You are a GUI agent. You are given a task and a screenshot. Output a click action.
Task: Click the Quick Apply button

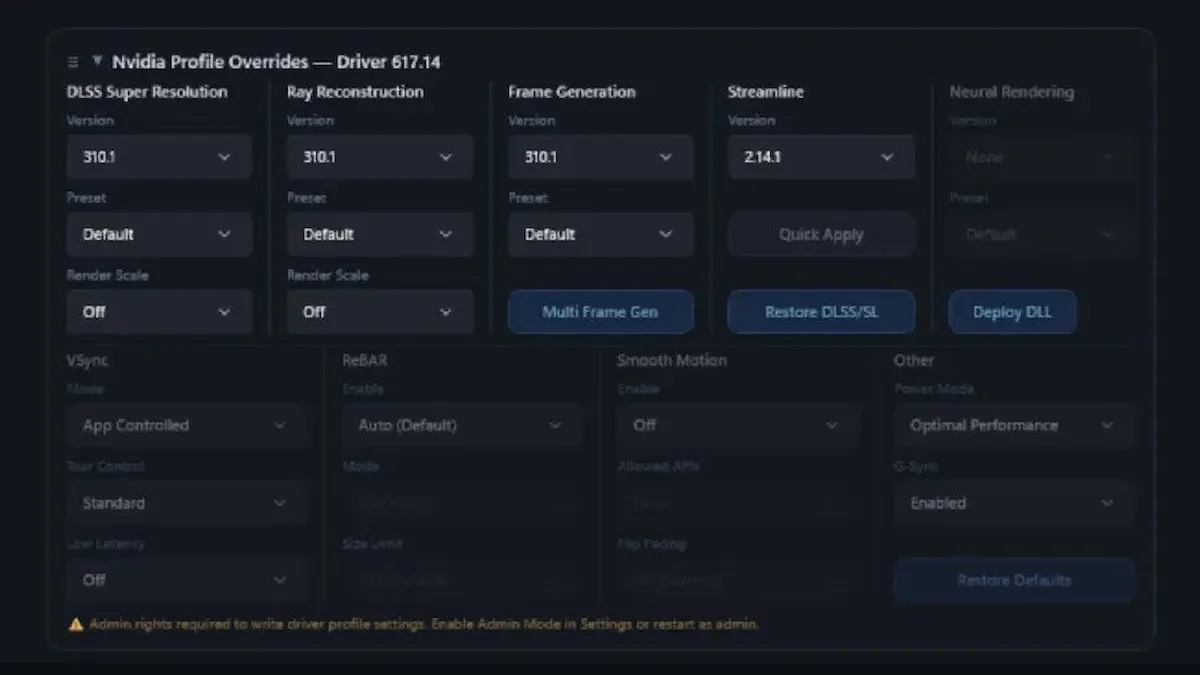tap(821, 234)
